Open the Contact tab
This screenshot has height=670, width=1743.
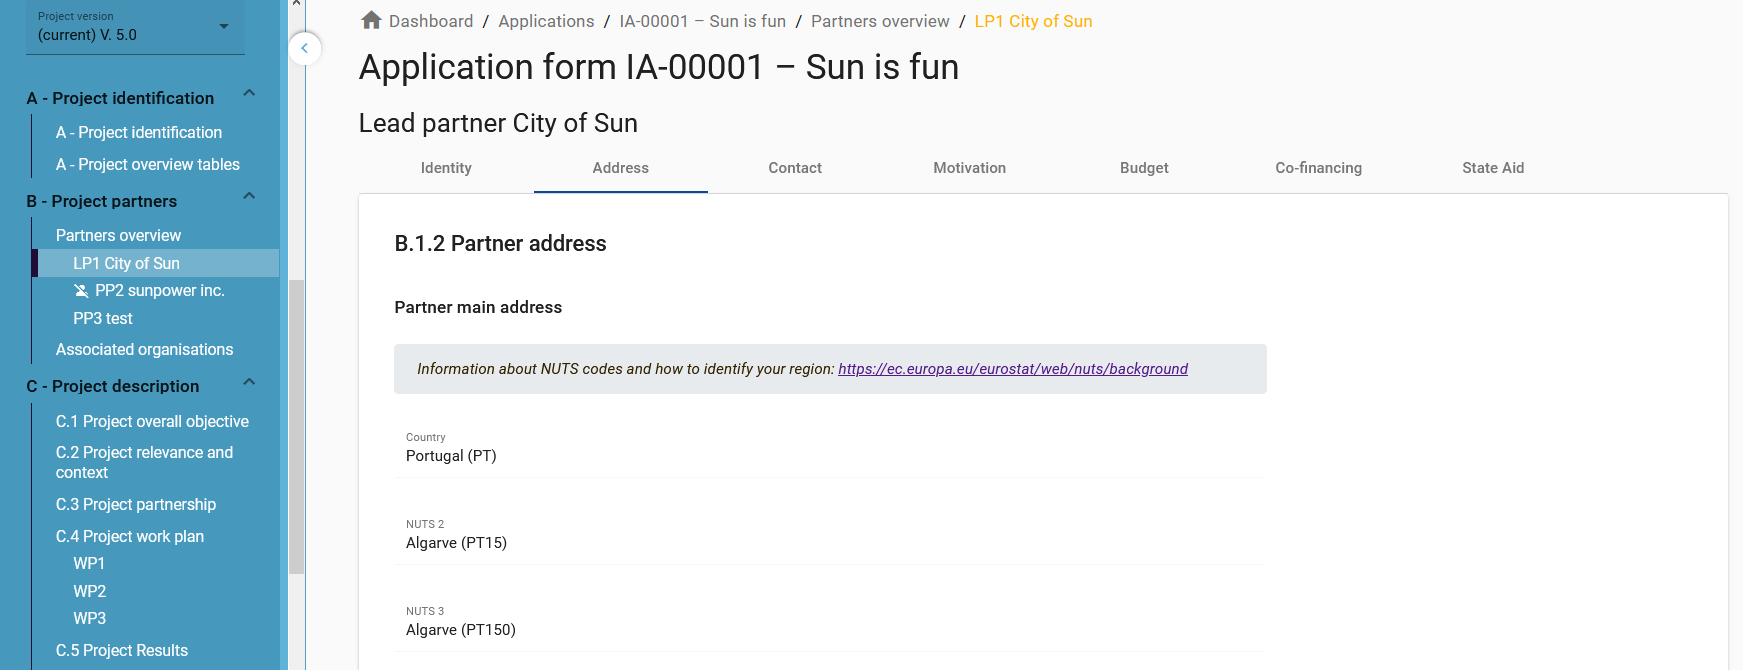795,168
